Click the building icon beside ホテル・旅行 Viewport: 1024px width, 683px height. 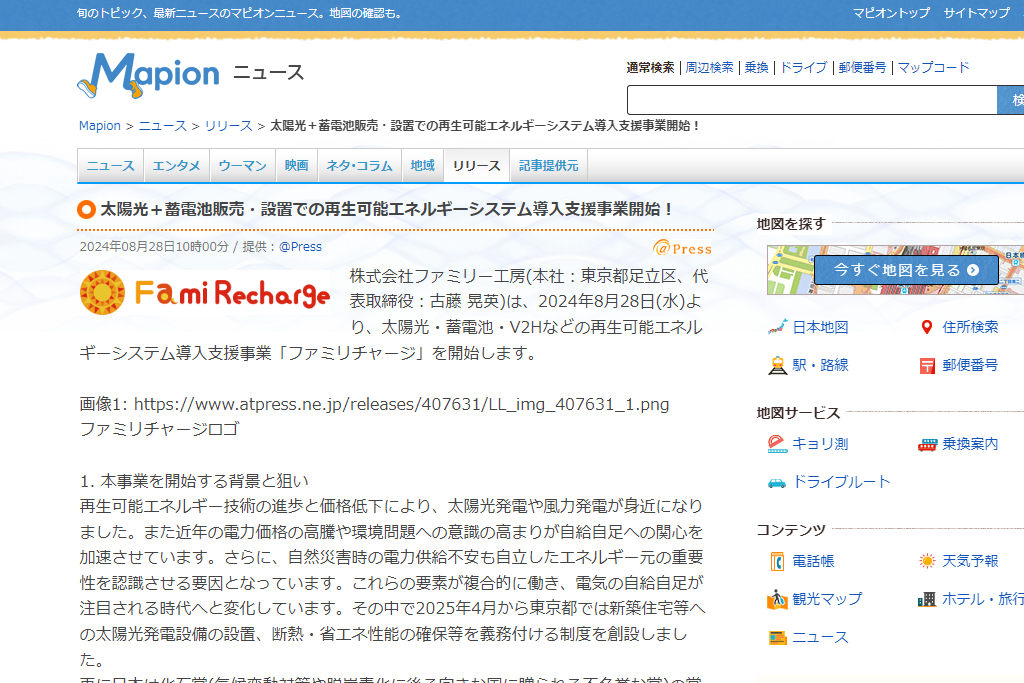(x=927, y=599)
